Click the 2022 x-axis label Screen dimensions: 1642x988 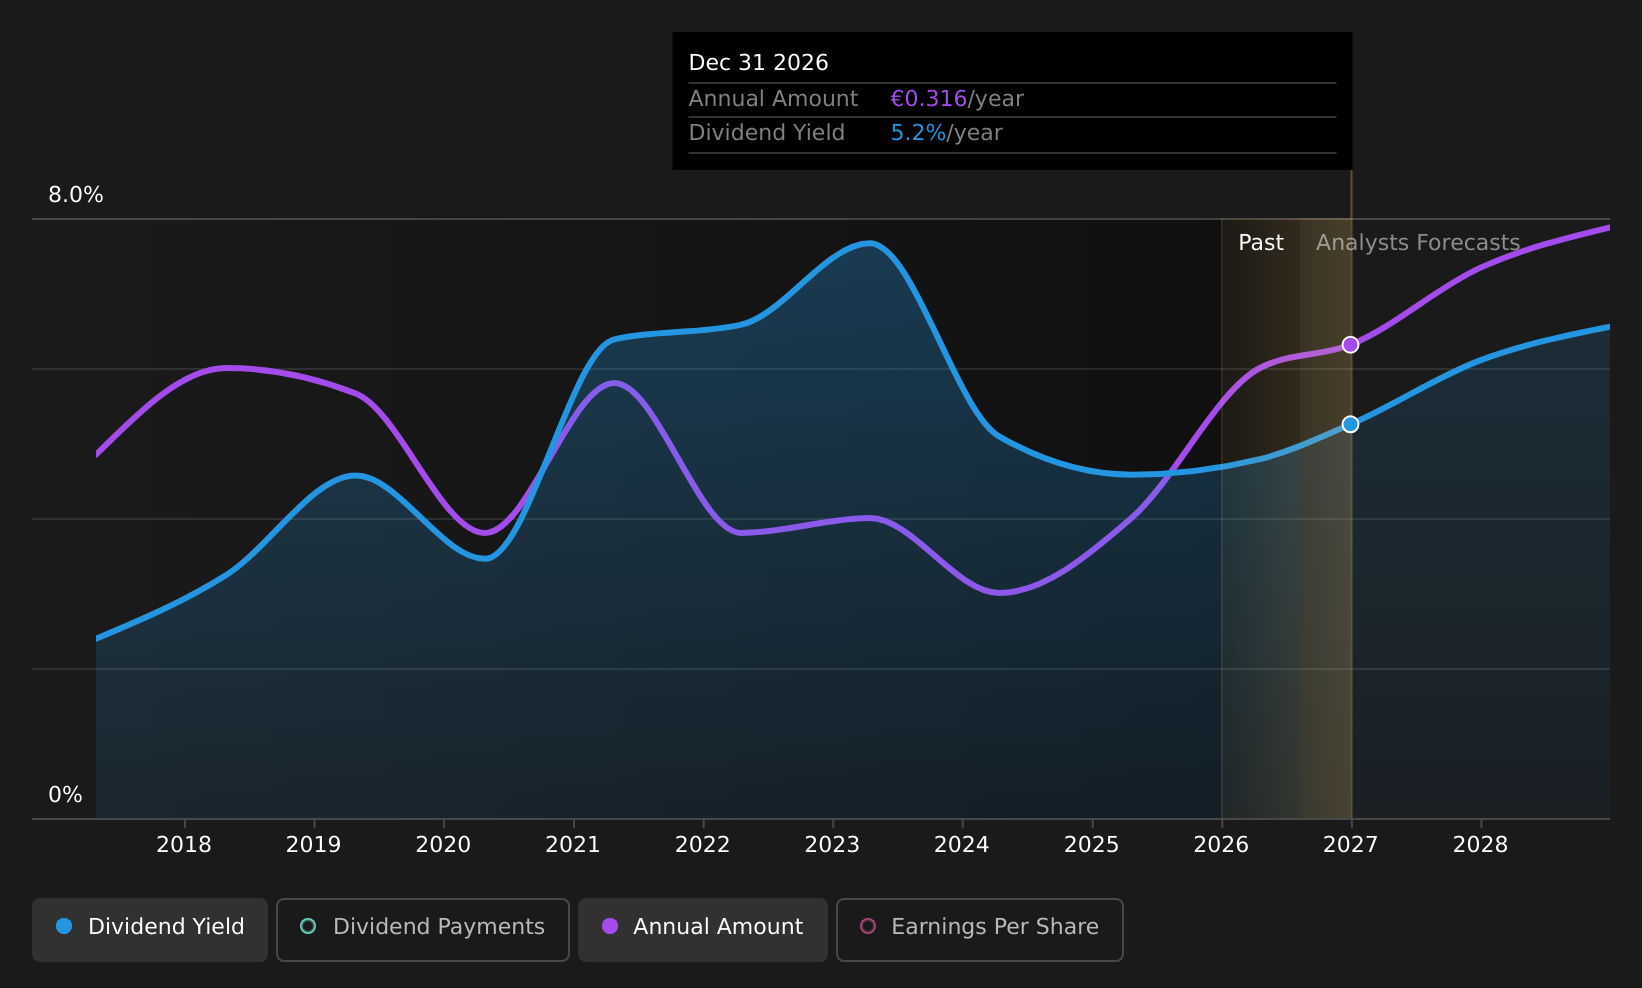pyautogui.click(x=703, y=845)
